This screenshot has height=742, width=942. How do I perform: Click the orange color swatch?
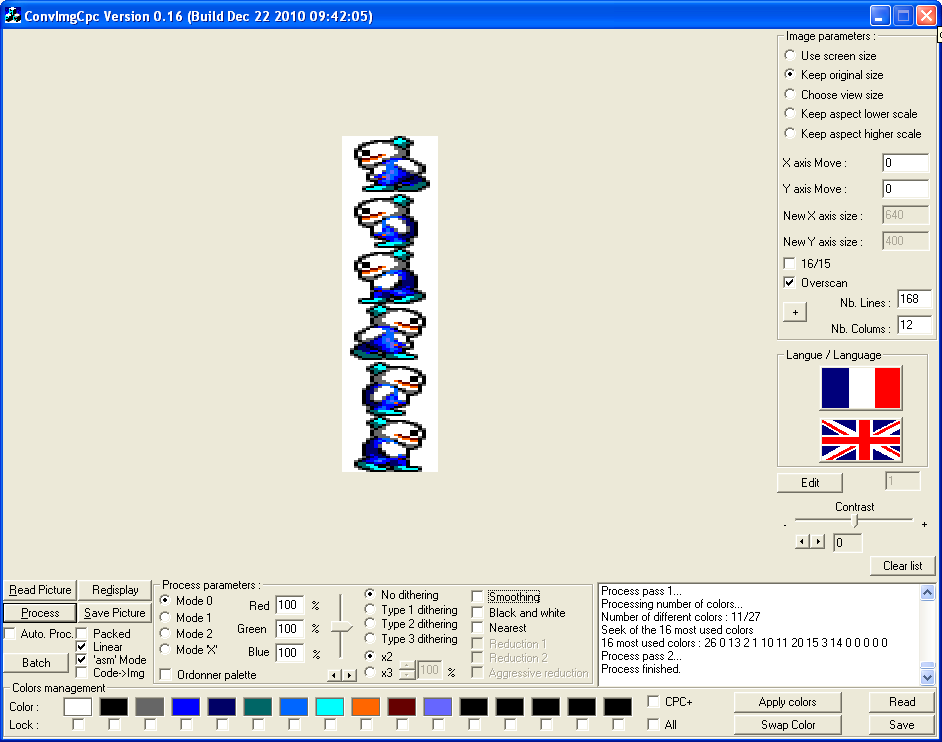[x=366, y=707]
